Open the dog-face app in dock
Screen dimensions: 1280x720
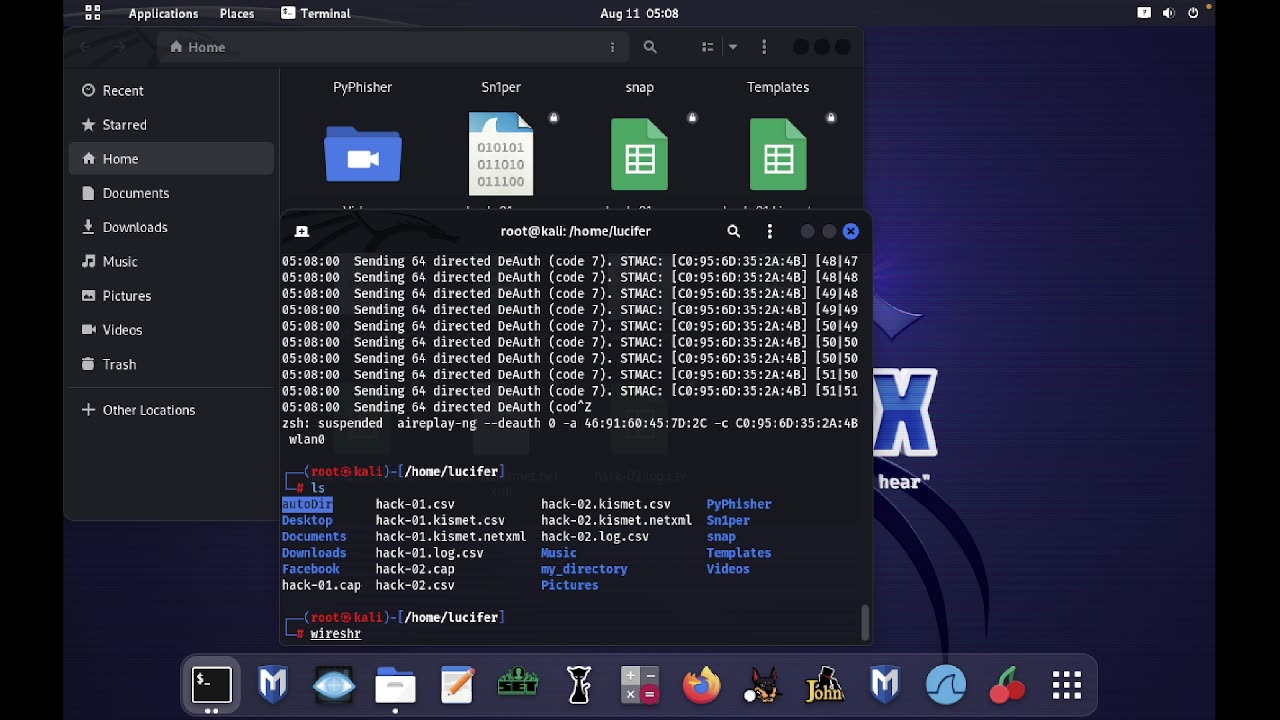pyautogui.click(x=762, y=685)
